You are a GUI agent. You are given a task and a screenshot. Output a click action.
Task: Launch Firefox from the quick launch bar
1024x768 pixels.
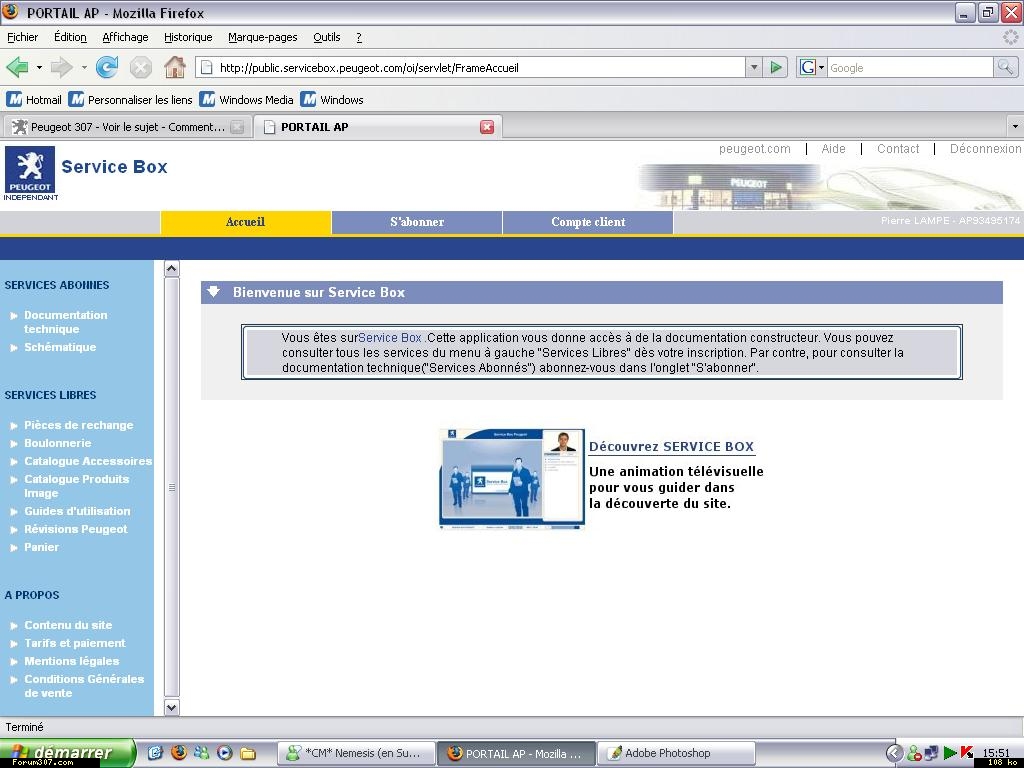point(178,753)
